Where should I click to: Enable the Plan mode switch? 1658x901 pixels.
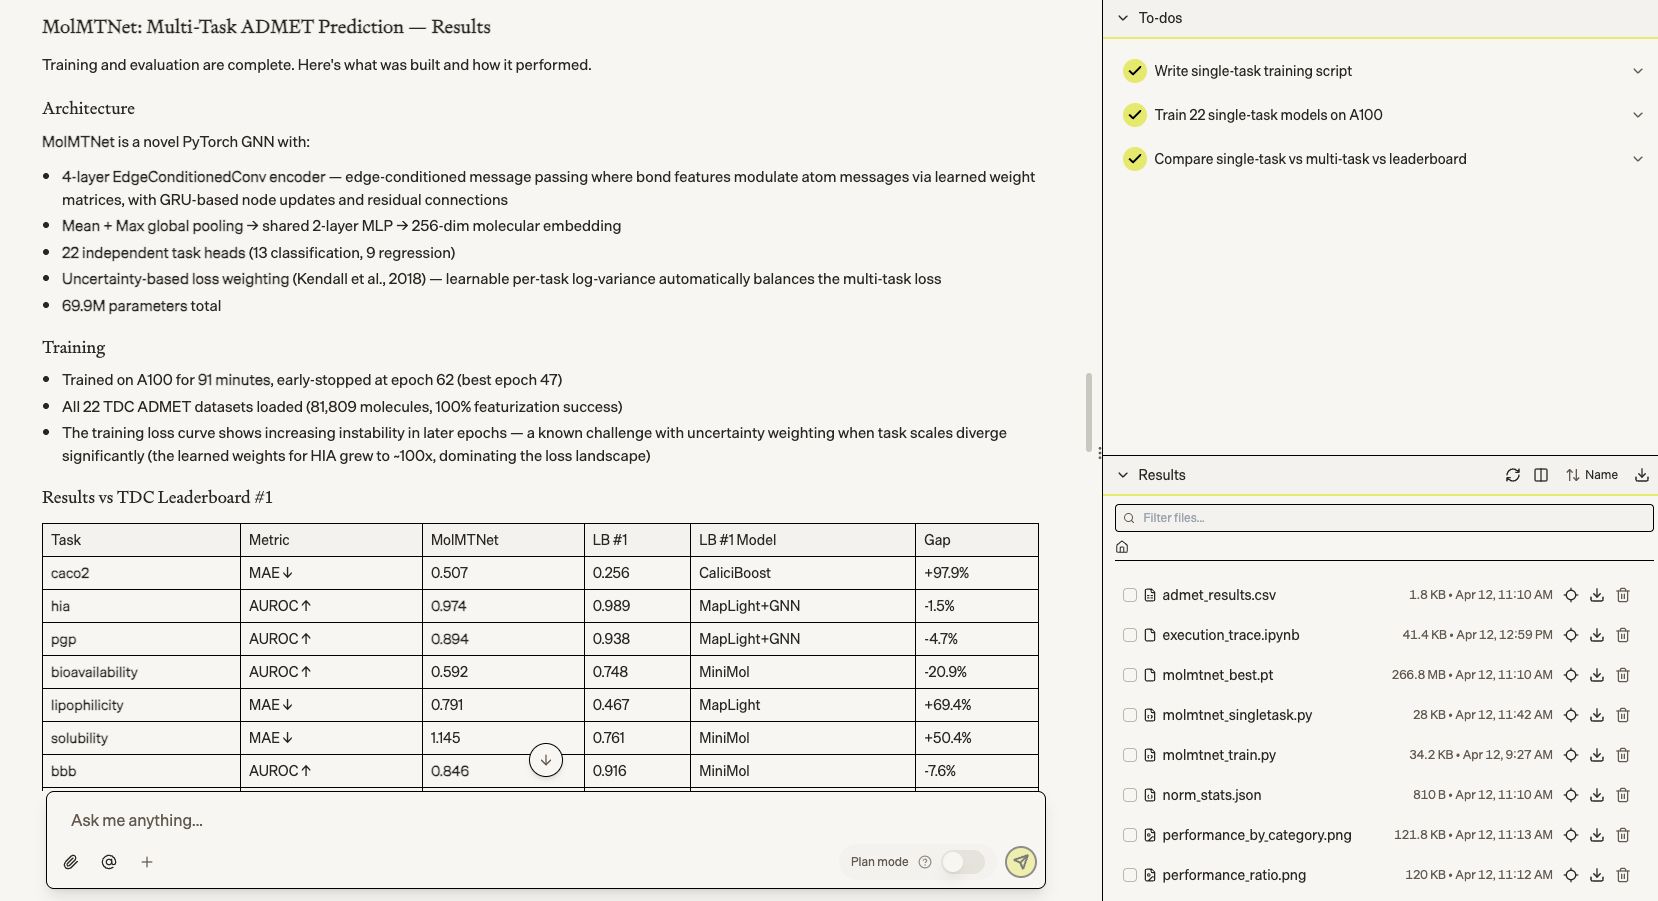click(963, 862)
